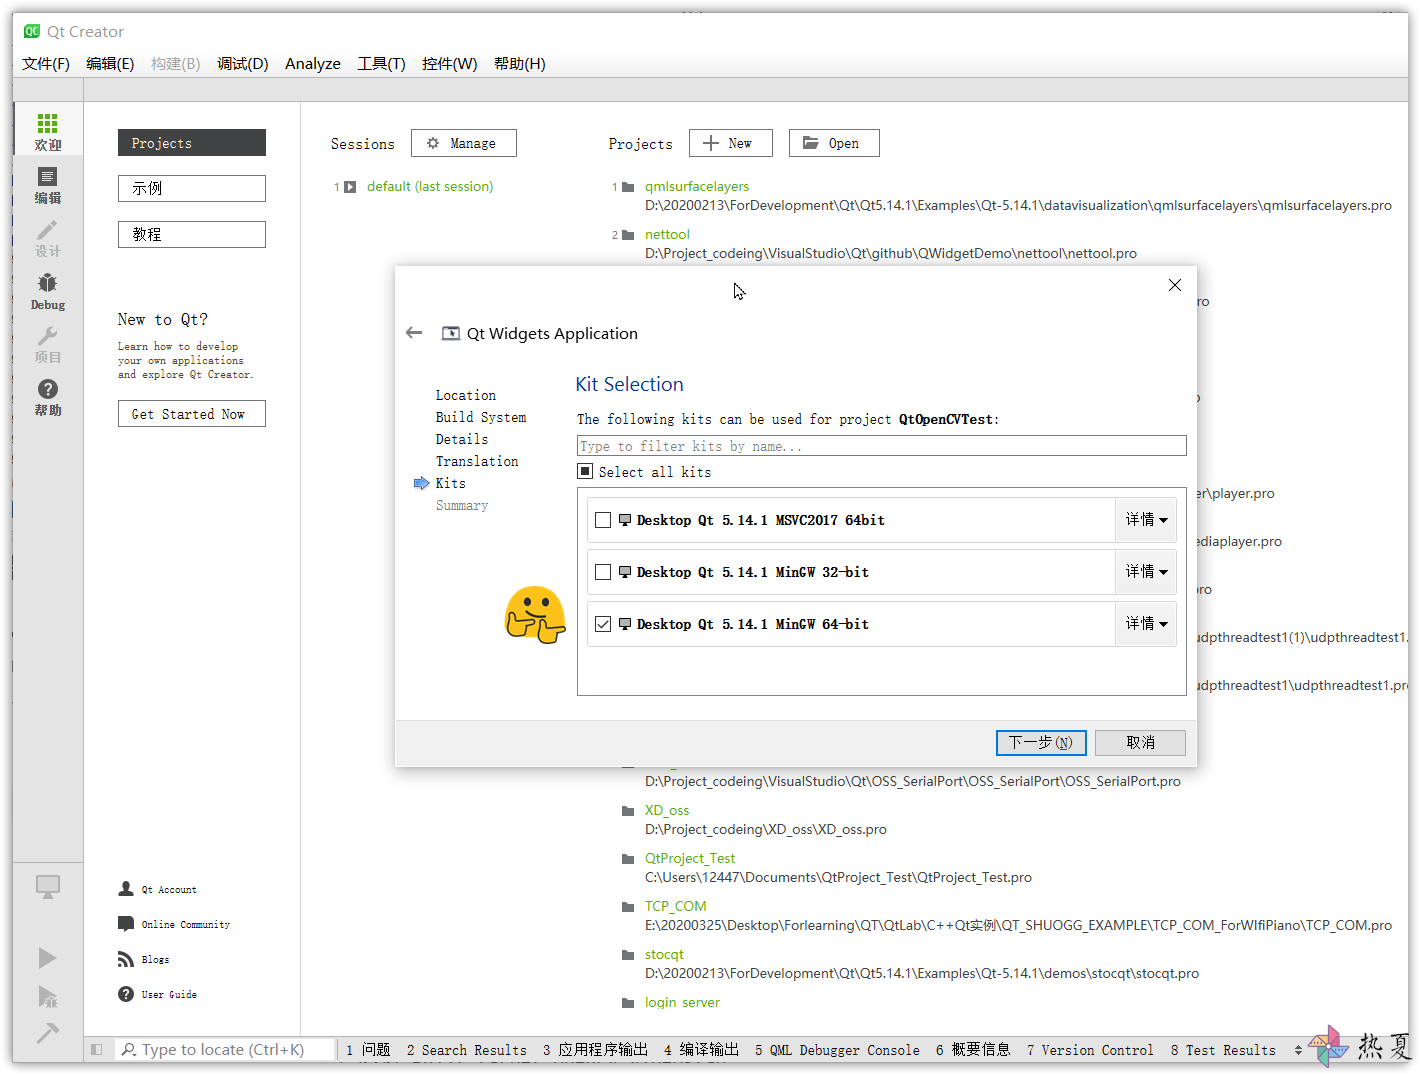Click Open project button

click(x=834, y=143)
